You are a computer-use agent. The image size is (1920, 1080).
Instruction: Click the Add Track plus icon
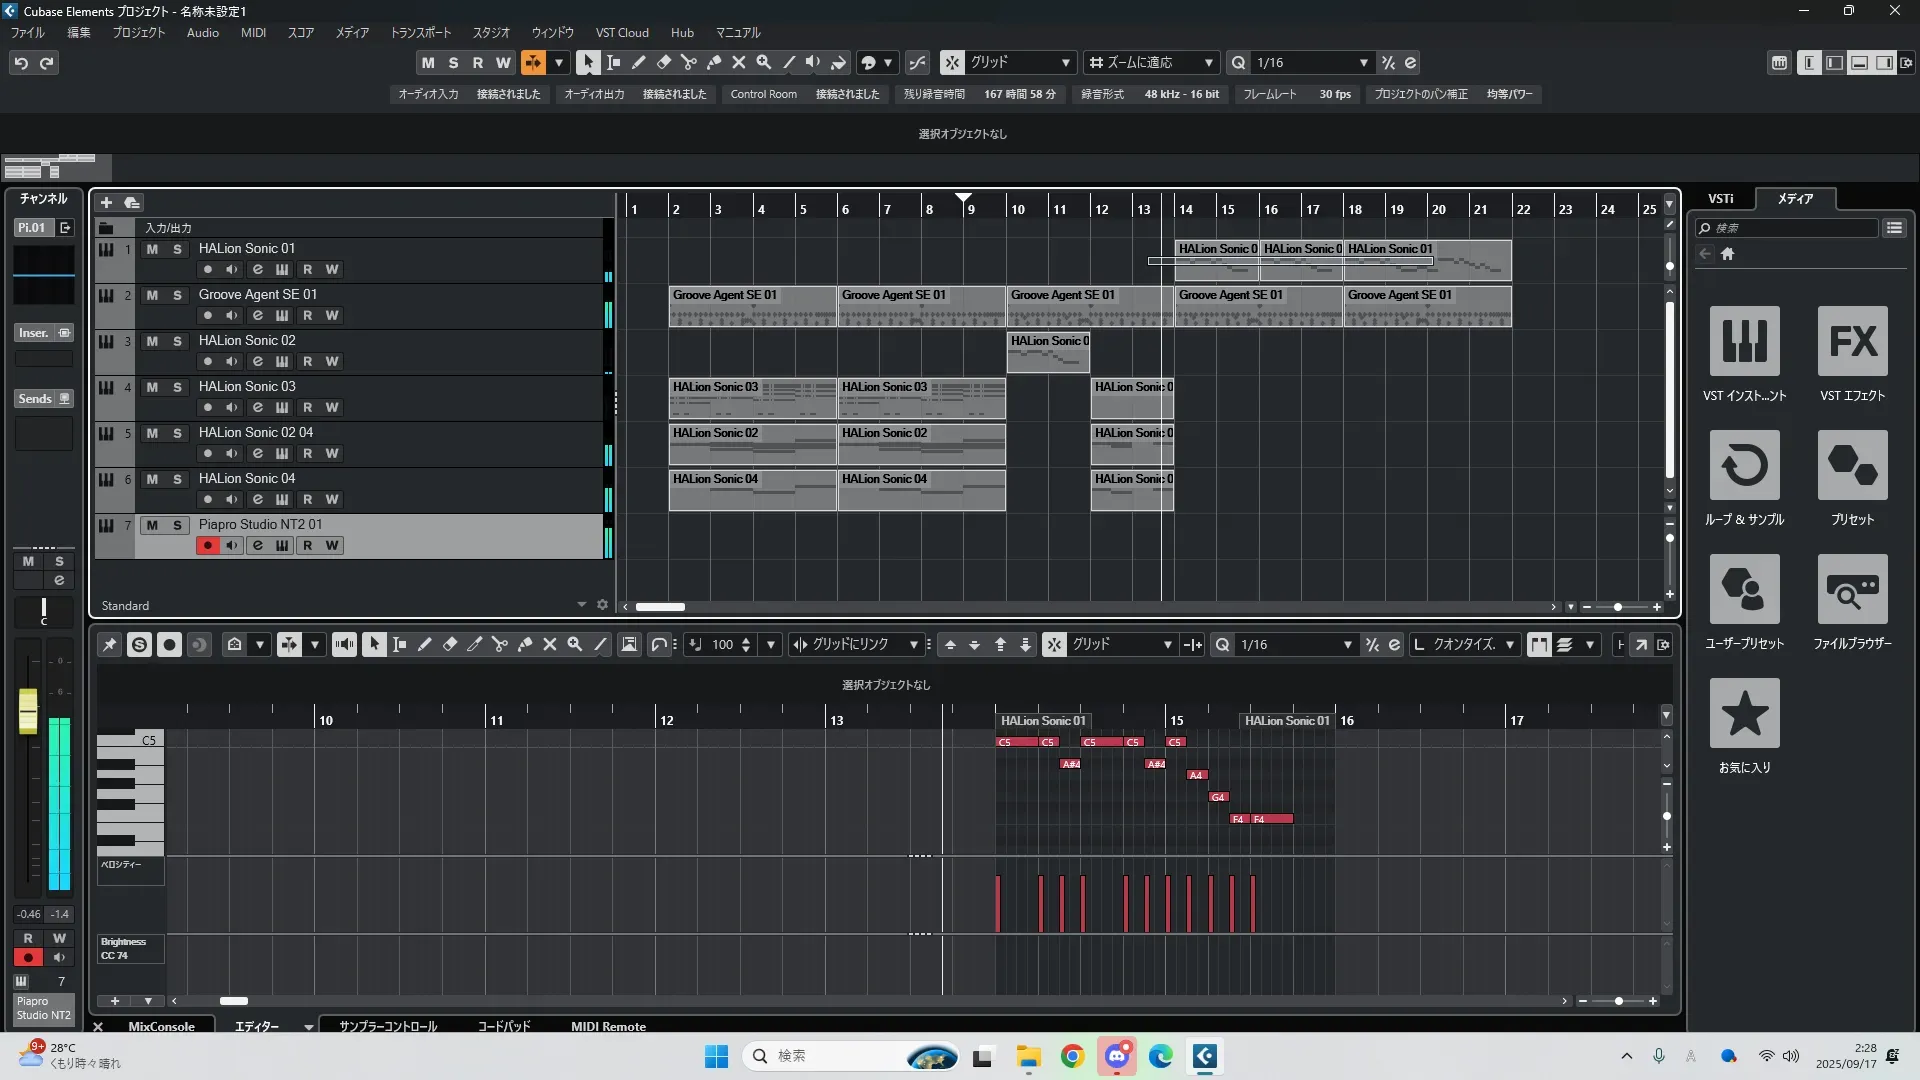106,202
